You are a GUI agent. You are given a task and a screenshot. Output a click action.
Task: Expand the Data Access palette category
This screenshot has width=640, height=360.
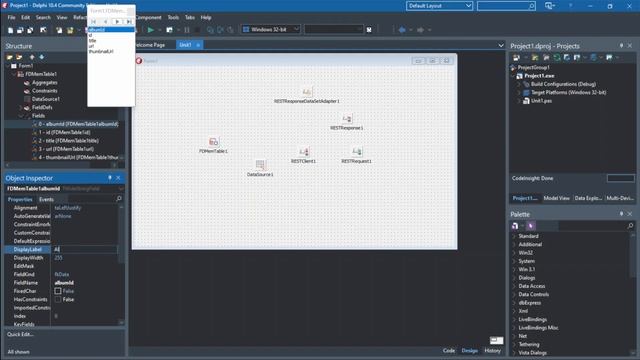coord(514,286)
